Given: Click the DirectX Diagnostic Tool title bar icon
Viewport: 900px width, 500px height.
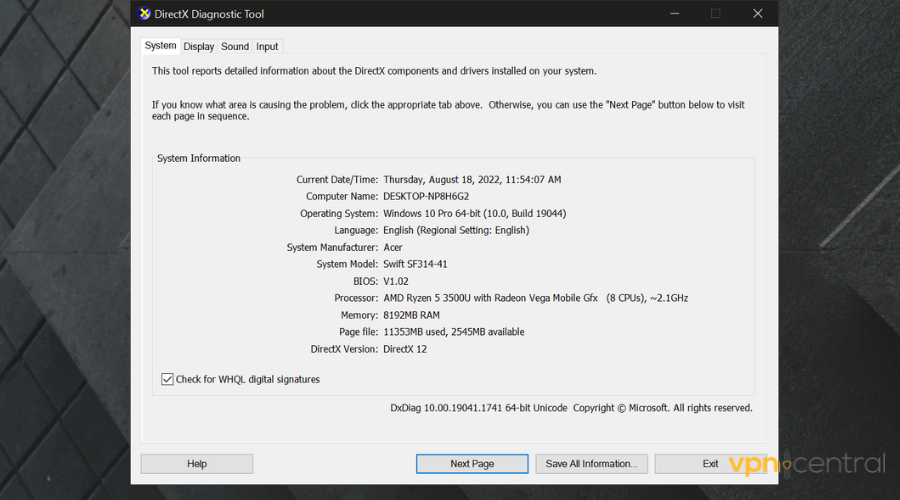Looking at the screenshot, I should click(x=145, y=14).
